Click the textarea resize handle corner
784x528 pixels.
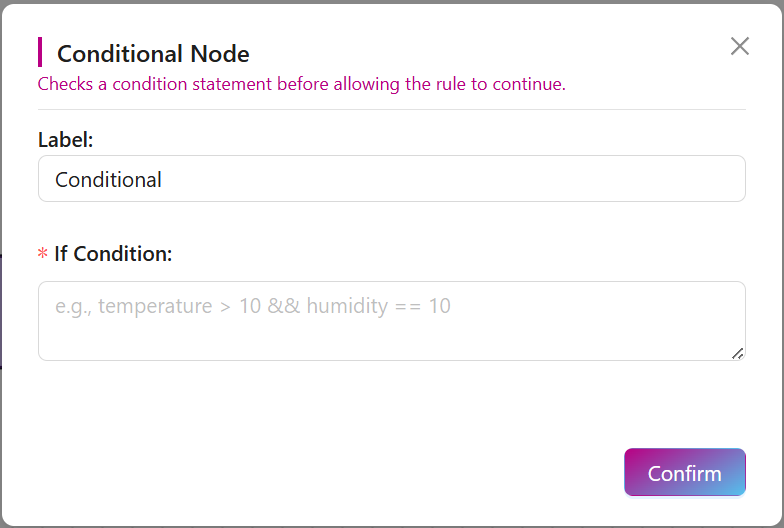[x=737, y=352]
